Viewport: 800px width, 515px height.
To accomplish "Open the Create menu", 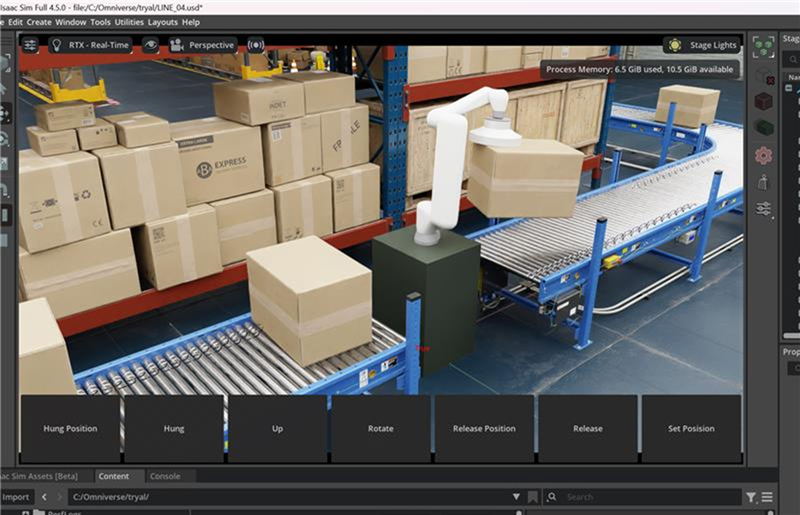I will tap(39, 22).
